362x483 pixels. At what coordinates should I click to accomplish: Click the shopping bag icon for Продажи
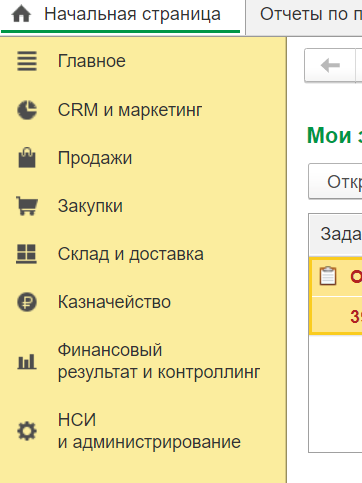(x=27, y=157)
